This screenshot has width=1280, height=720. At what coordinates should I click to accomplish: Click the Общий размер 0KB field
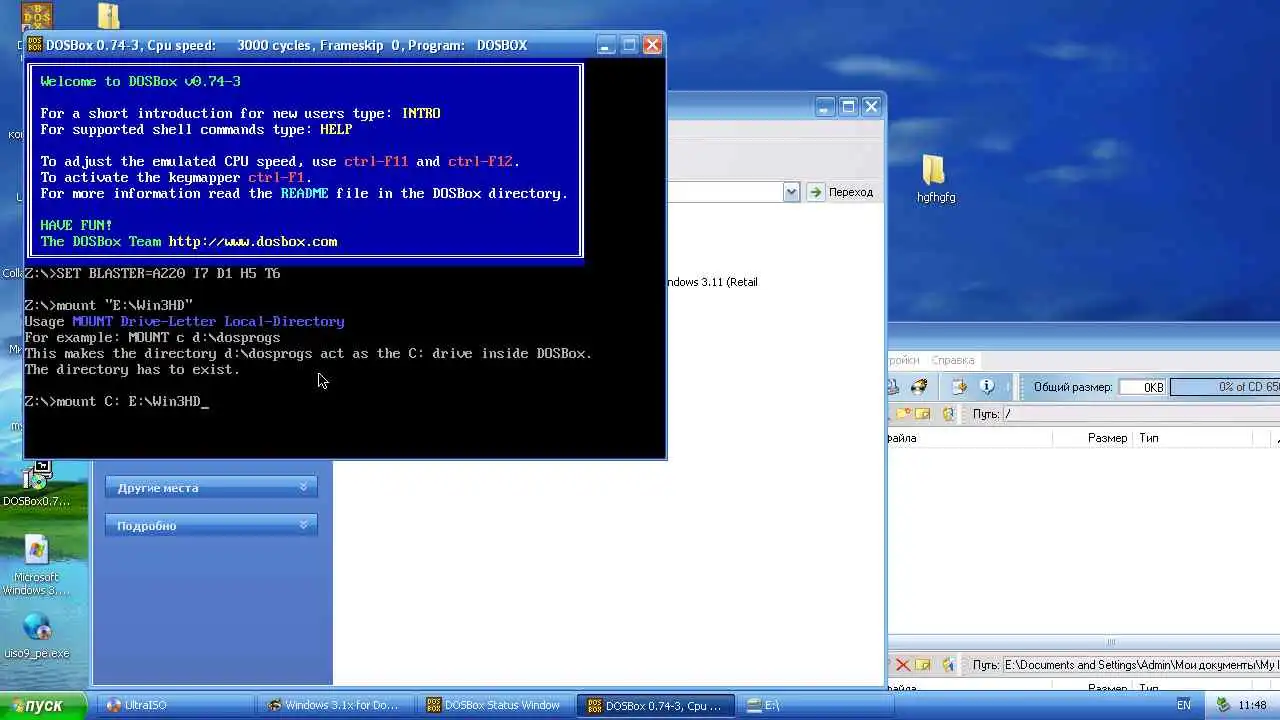pos(1141,387)
